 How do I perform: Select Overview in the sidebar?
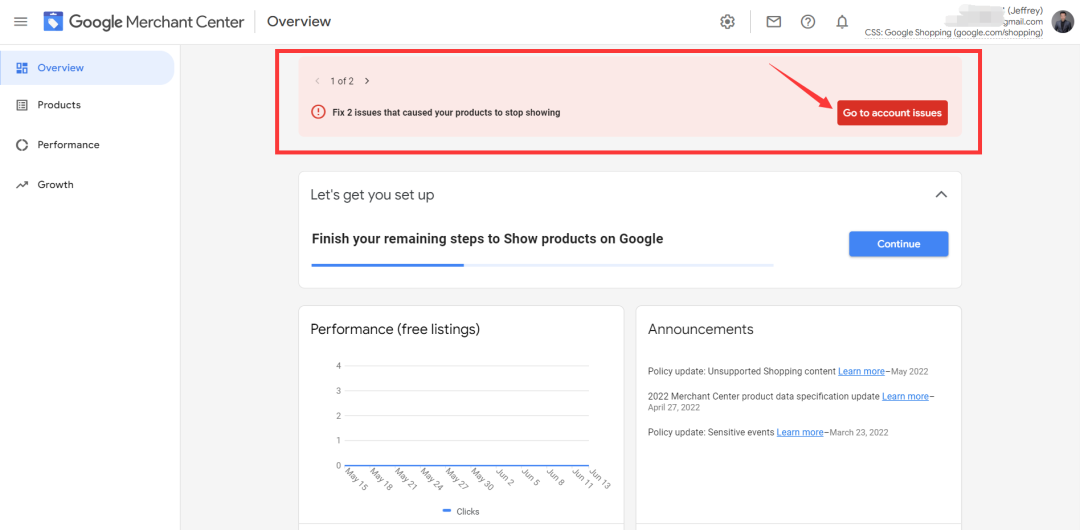(87, 68)
